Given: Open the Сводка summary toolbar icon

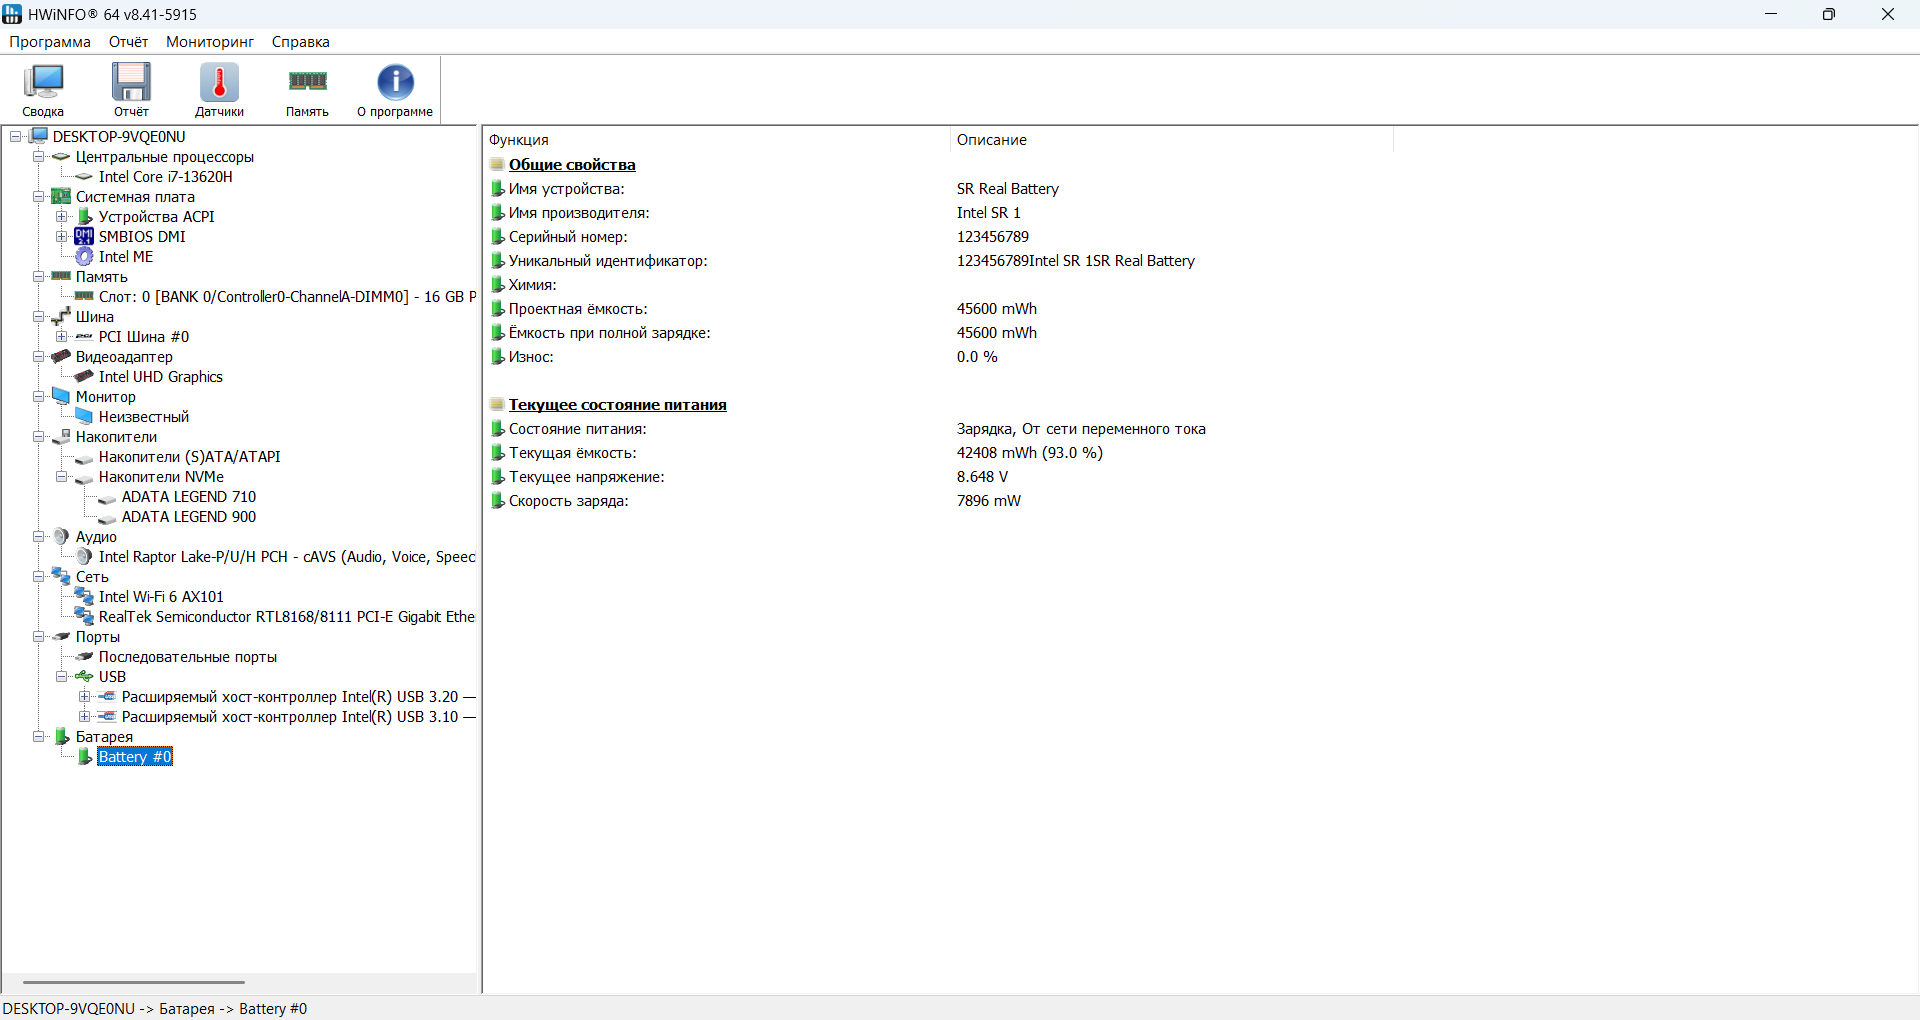Looking at the screenshot, I should (43, 82).
